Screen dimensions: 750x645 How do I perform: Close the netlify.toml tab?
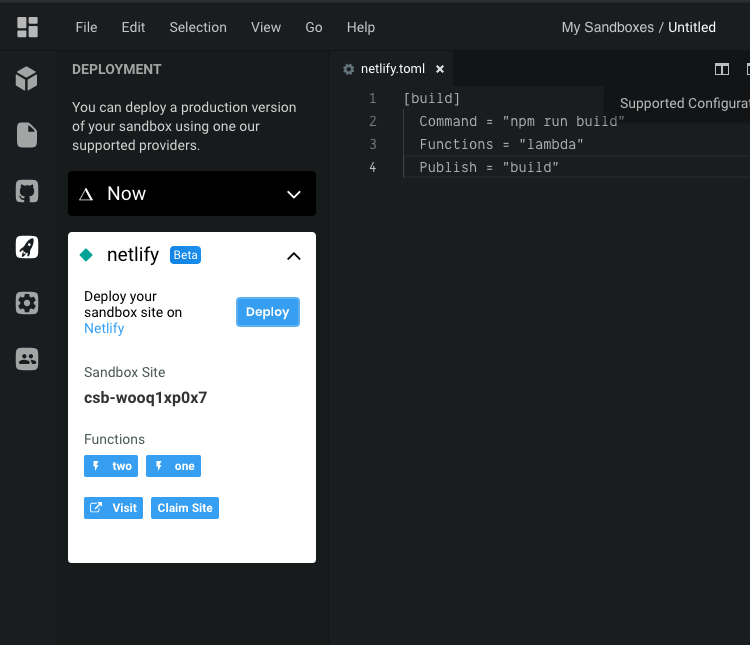[x=440, y=69]
